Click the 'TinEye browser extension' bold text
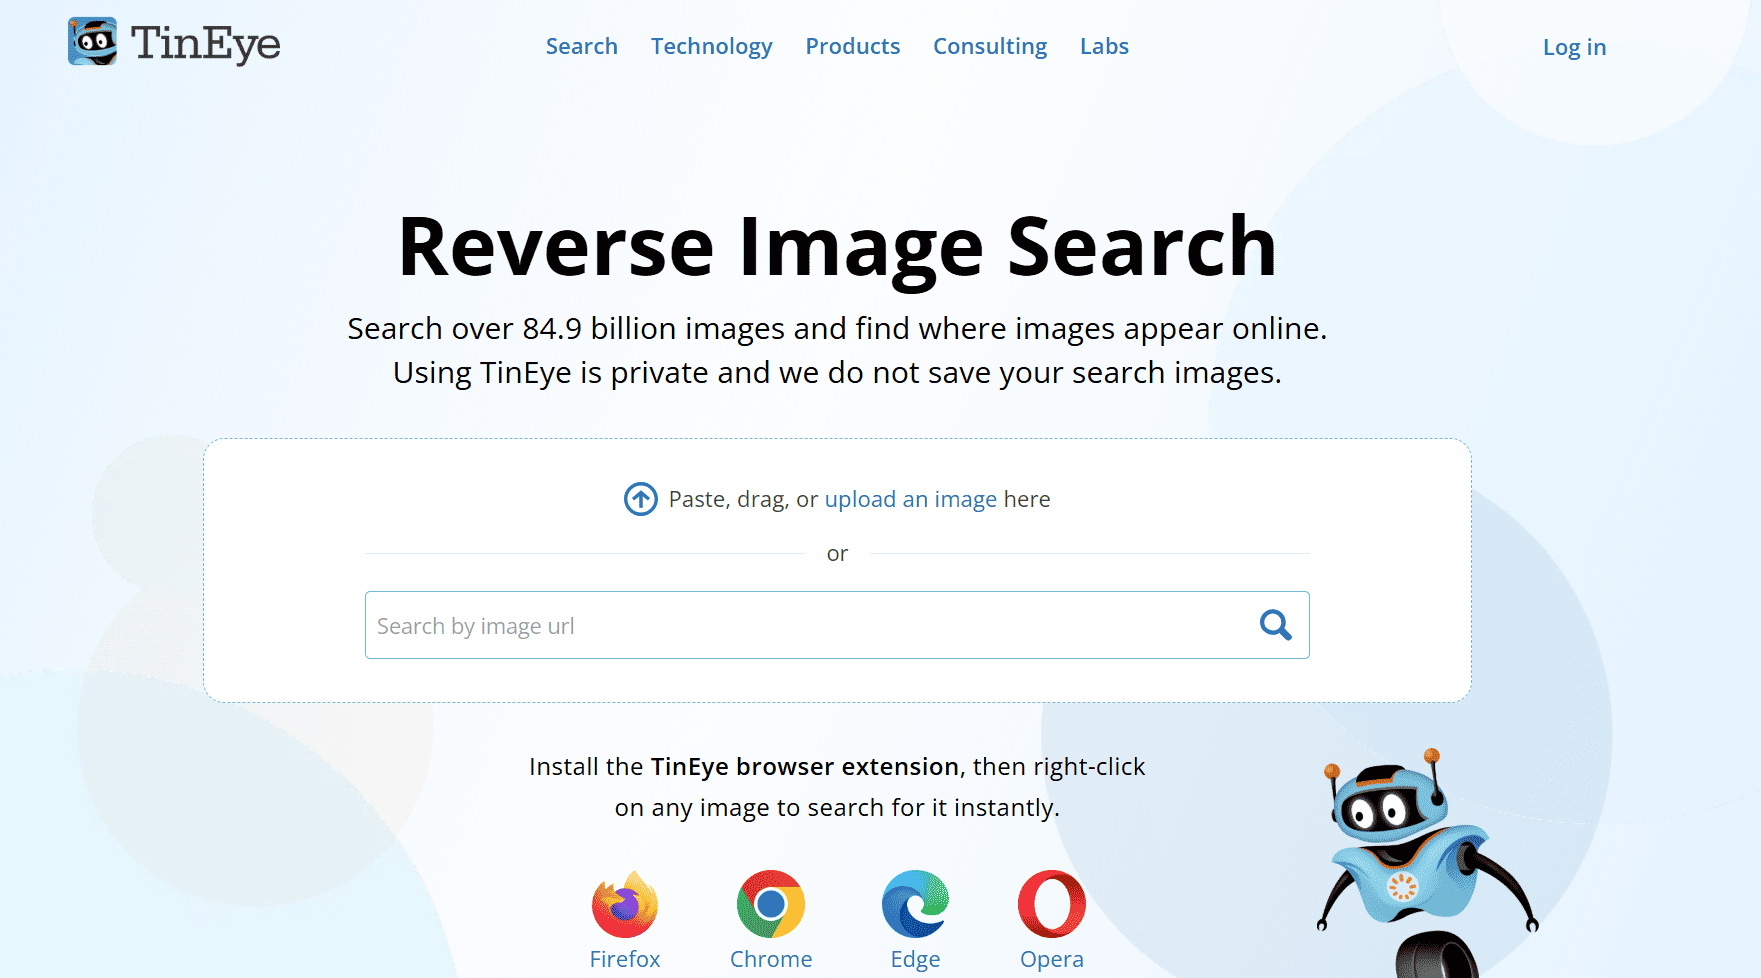This screenshot has height=978, width=1761. coord(805,766)
